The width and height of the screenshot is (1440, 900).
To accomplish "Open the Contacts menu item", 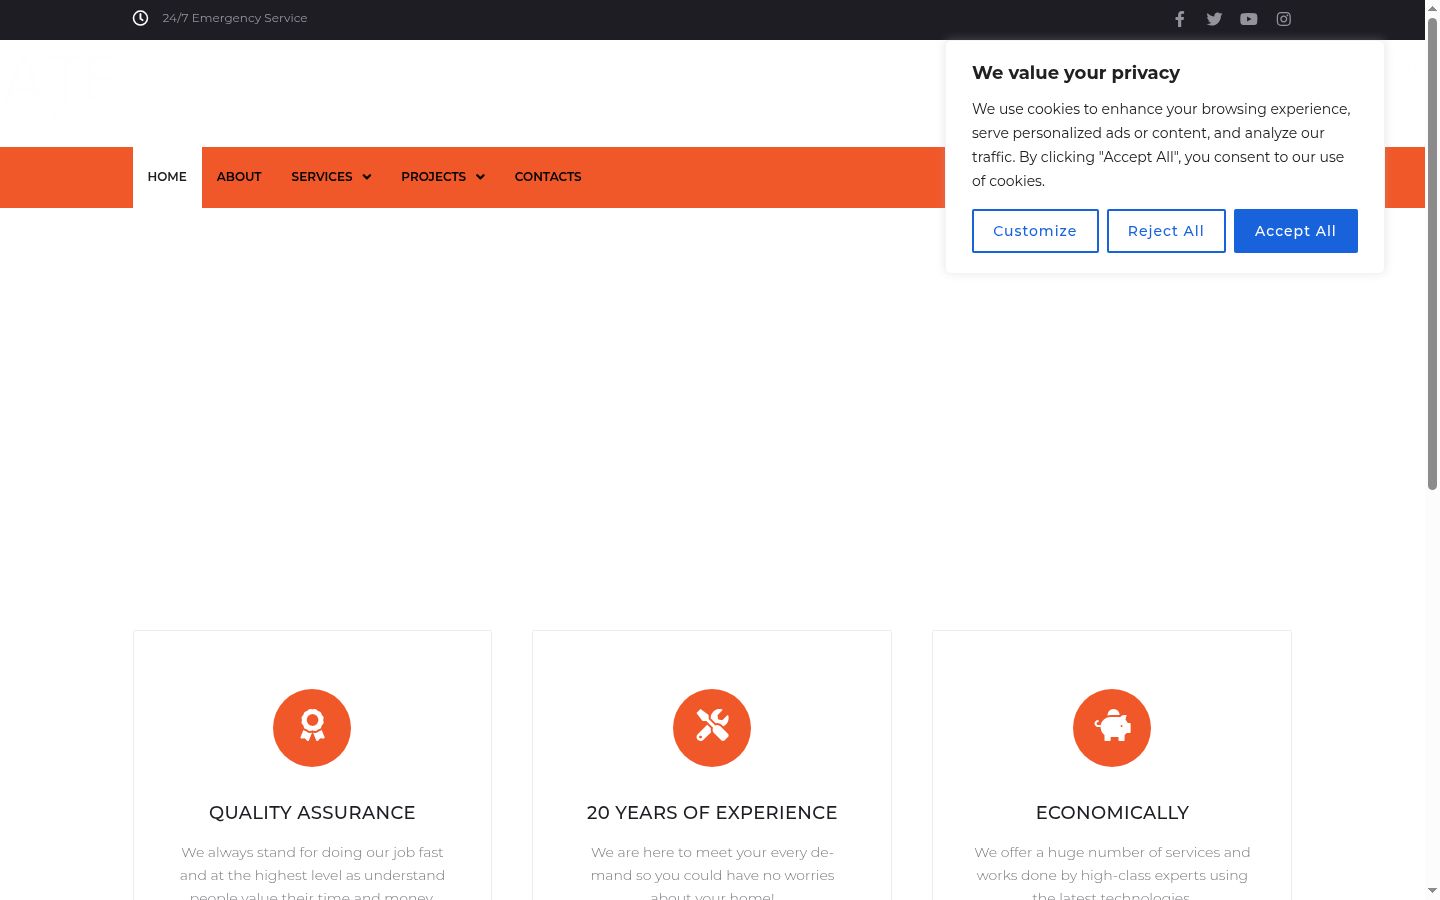I will point(548,177).
